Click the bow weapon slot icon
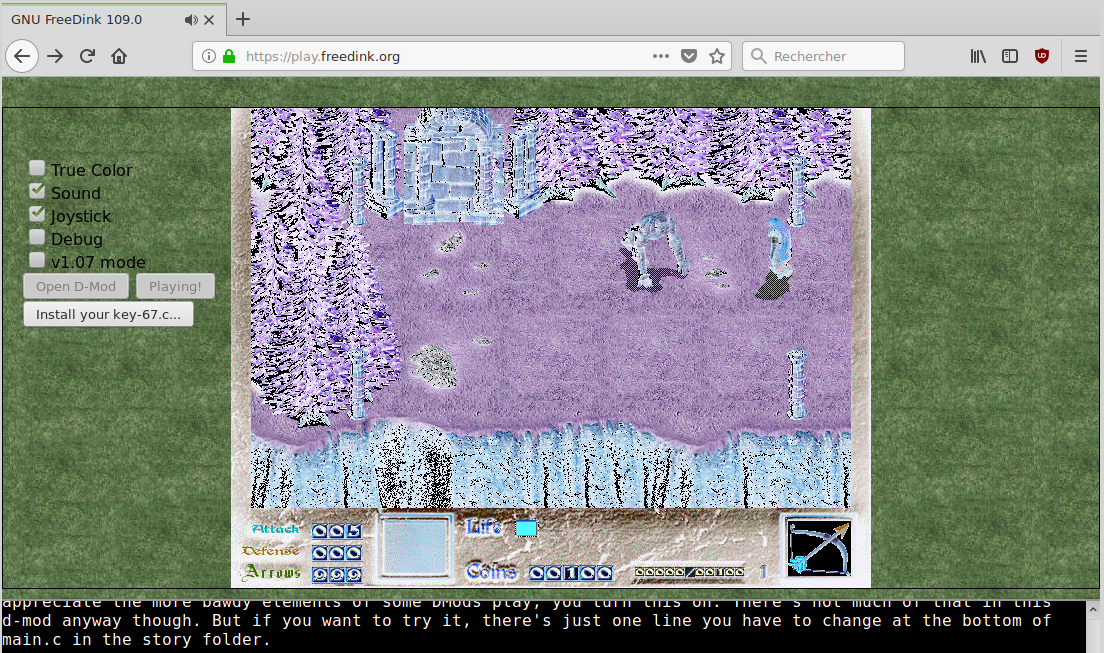Viewport: 1104px width, 653px height. [817, 547]
